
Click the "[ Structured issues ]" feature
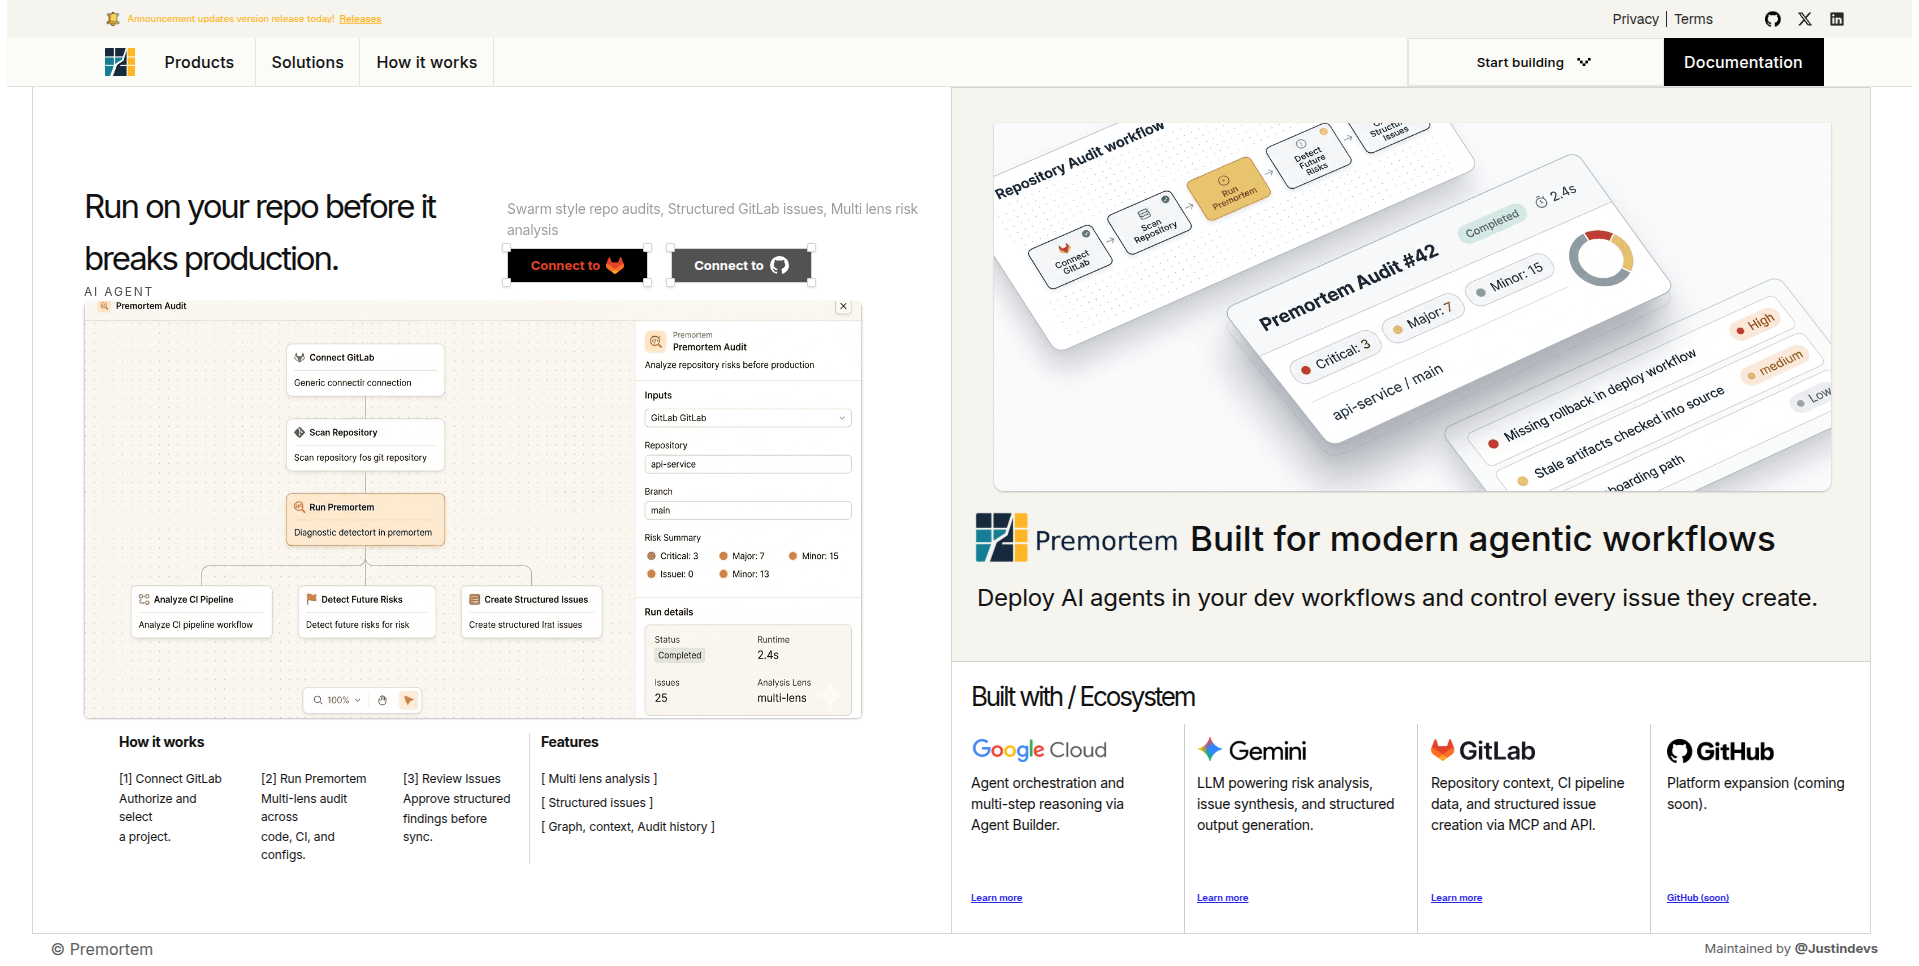[x=597, y=803]
